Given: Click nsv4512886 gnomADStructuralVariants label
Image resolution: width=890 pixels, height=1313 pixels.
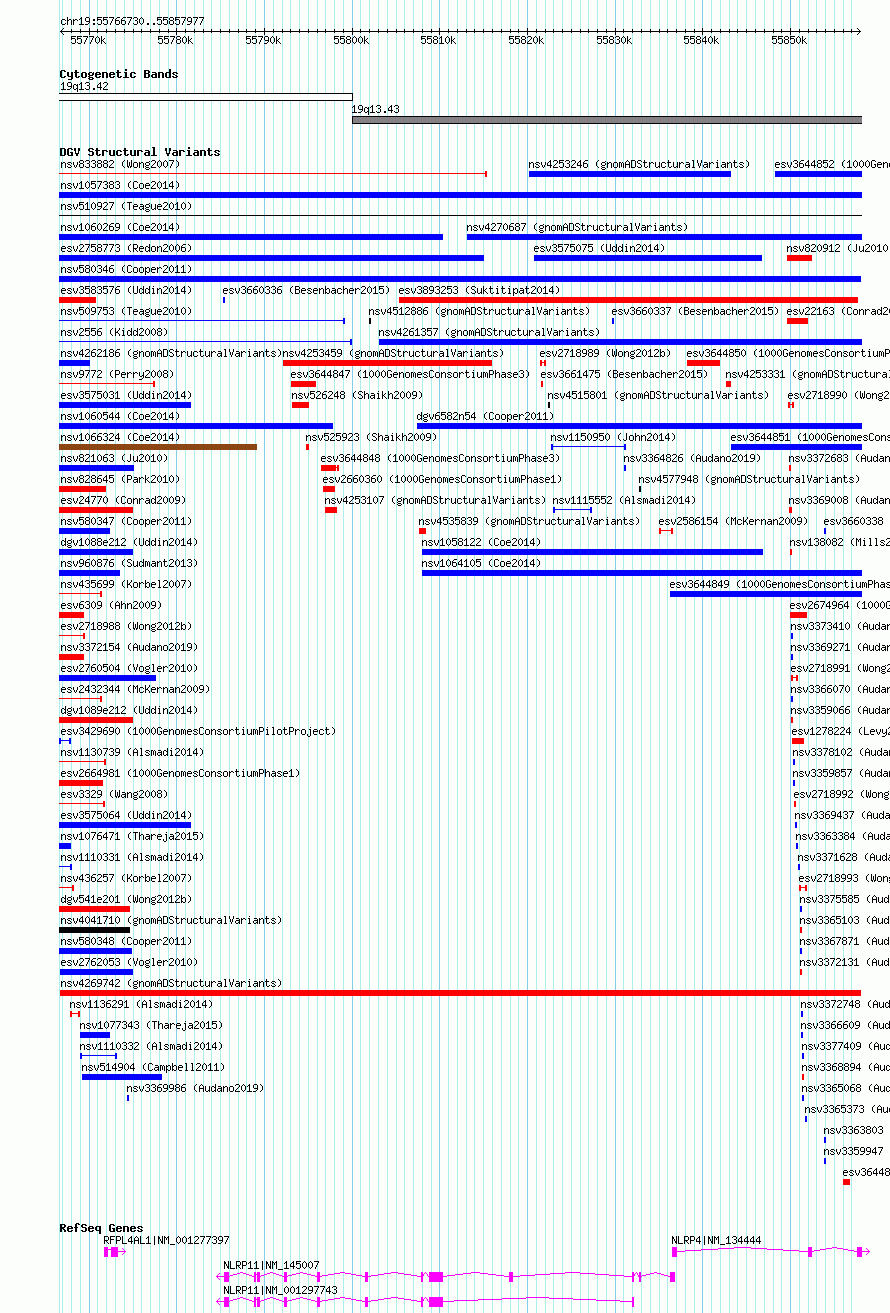Looking at the screenshot, I should [479, 311].
